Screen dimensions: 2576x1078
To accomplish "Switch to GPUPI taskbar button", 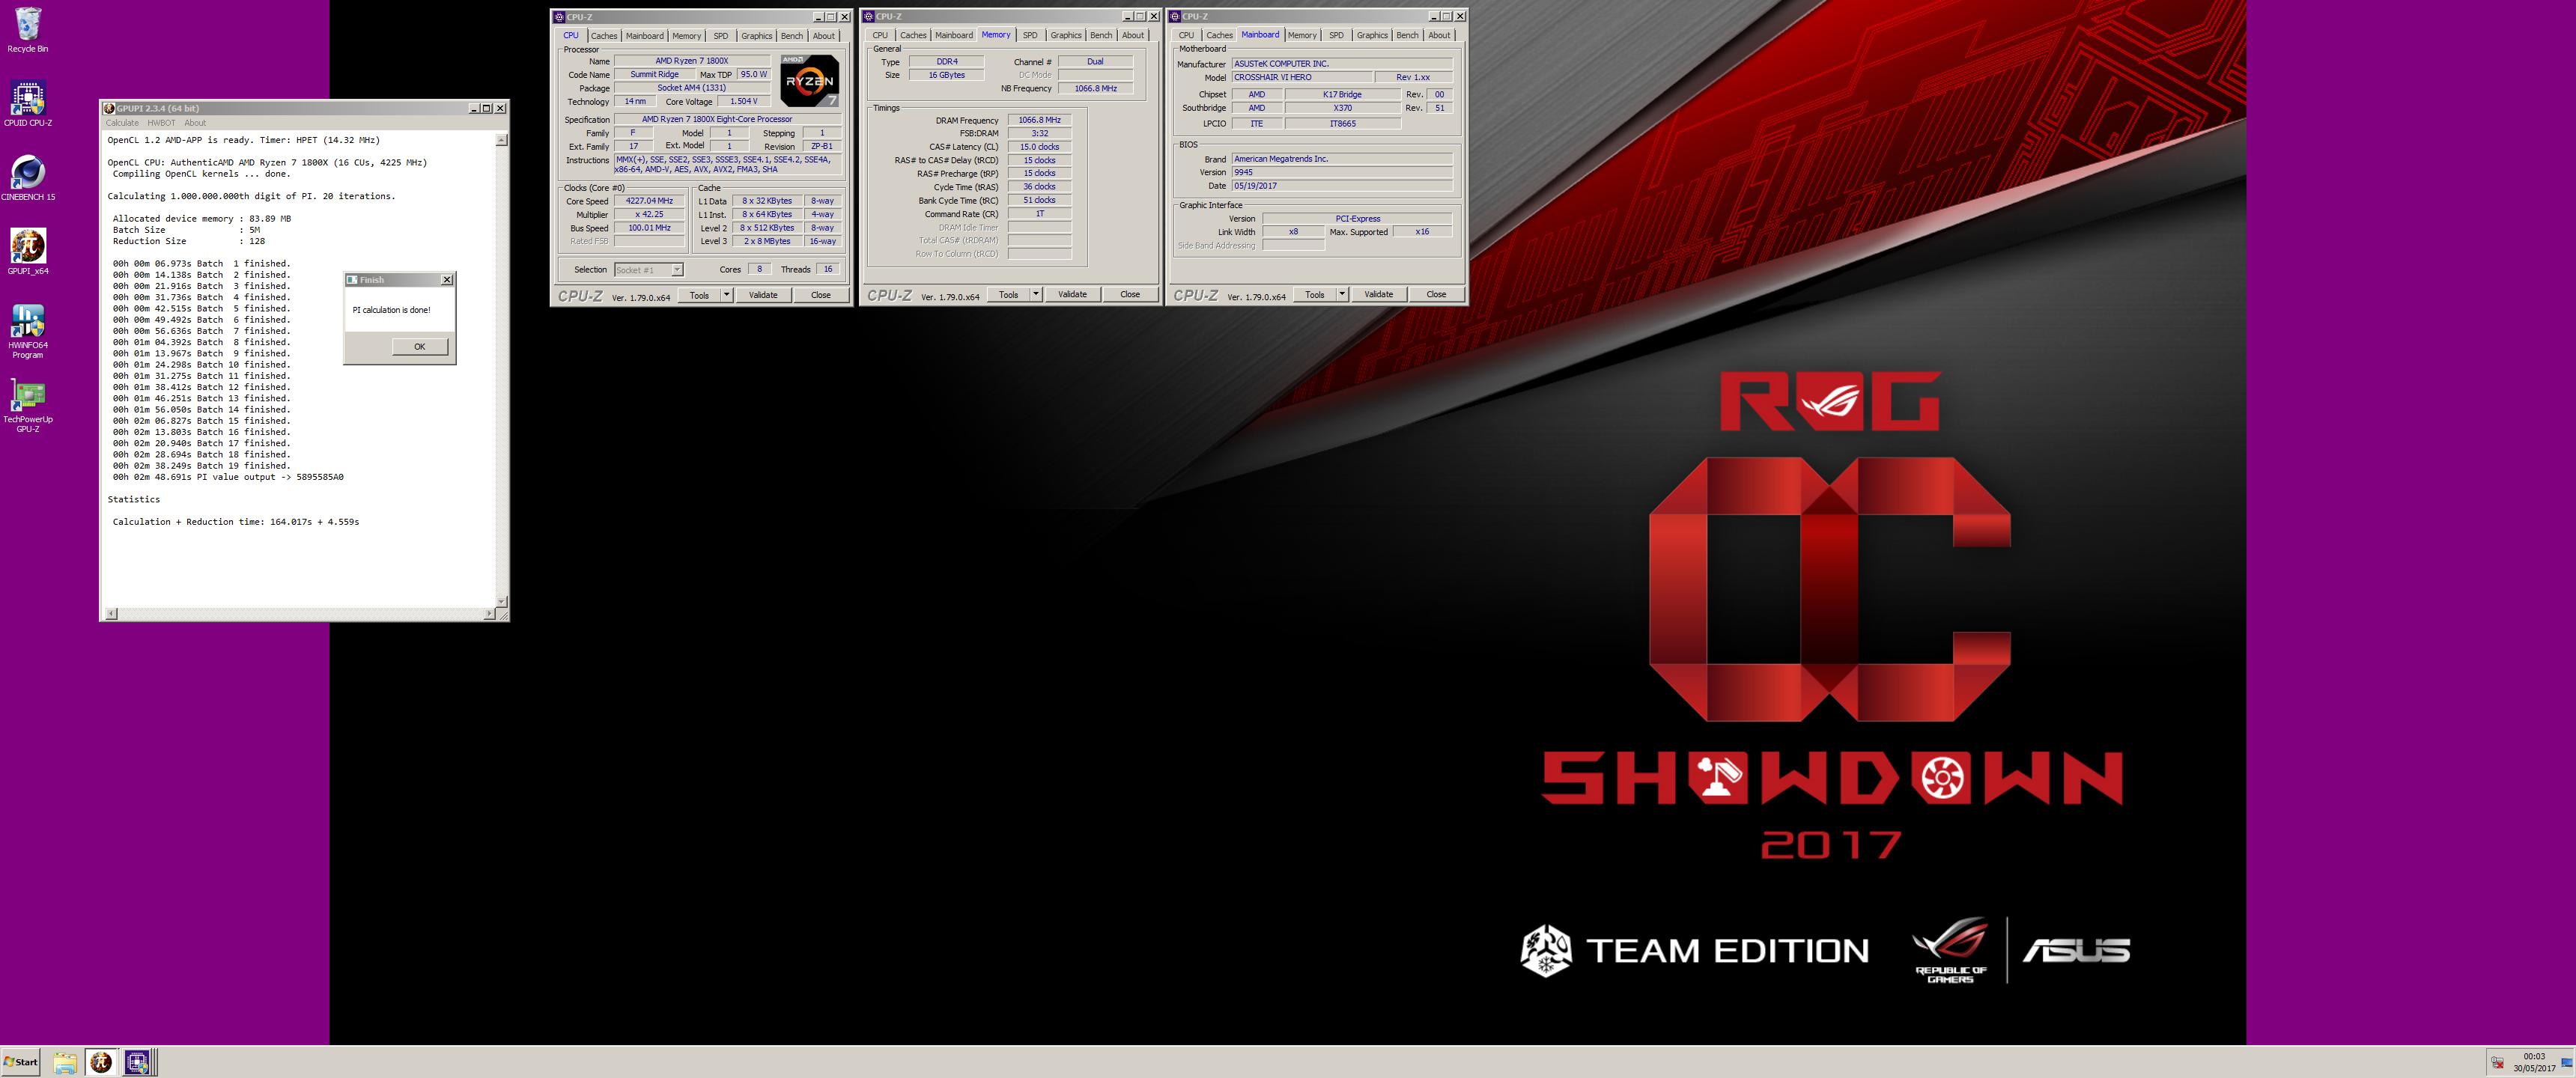I will 101,1063.
